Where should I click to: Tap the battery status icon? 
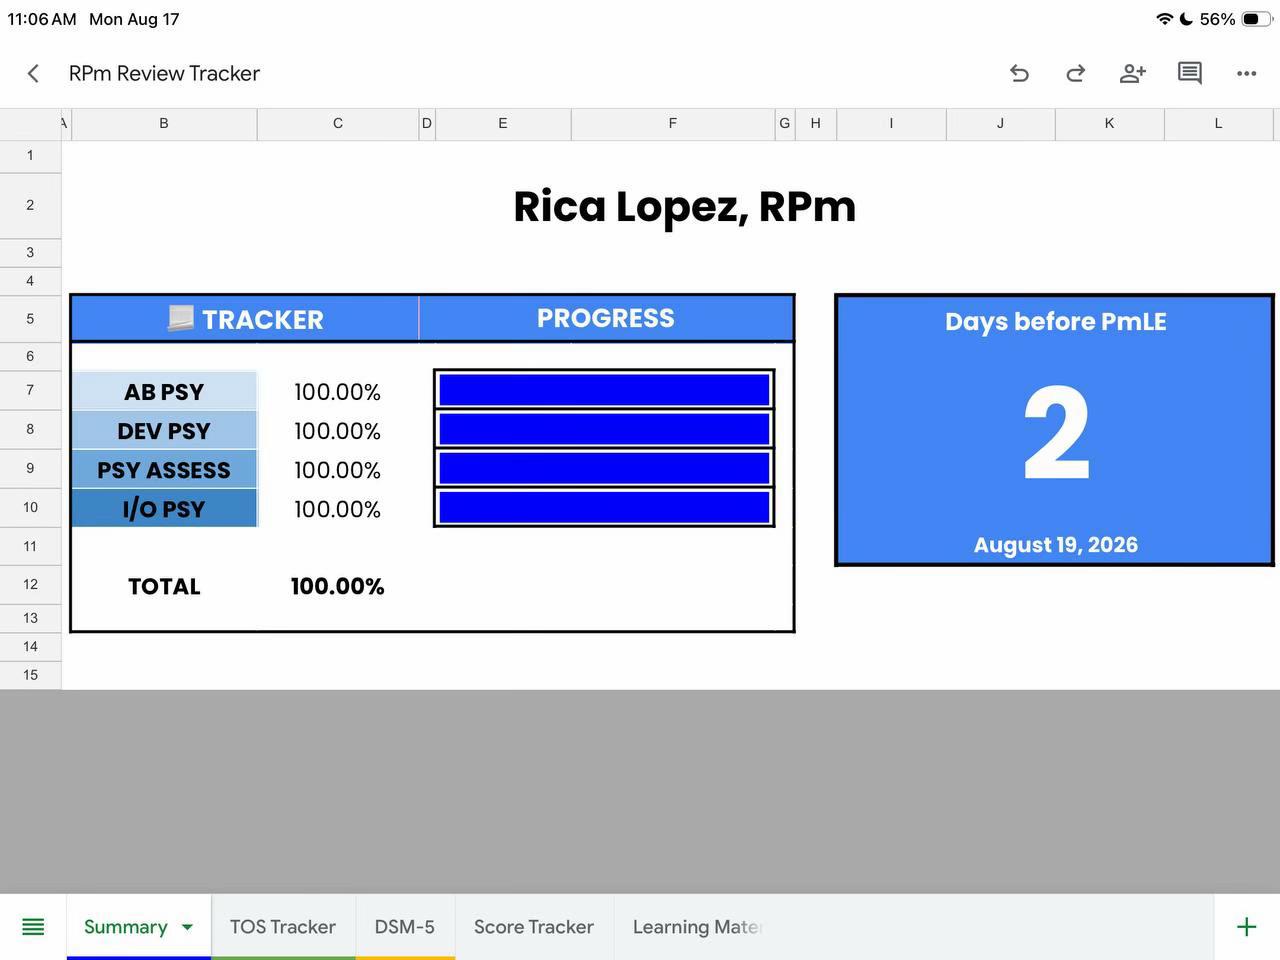click(x=1257, y=19)
